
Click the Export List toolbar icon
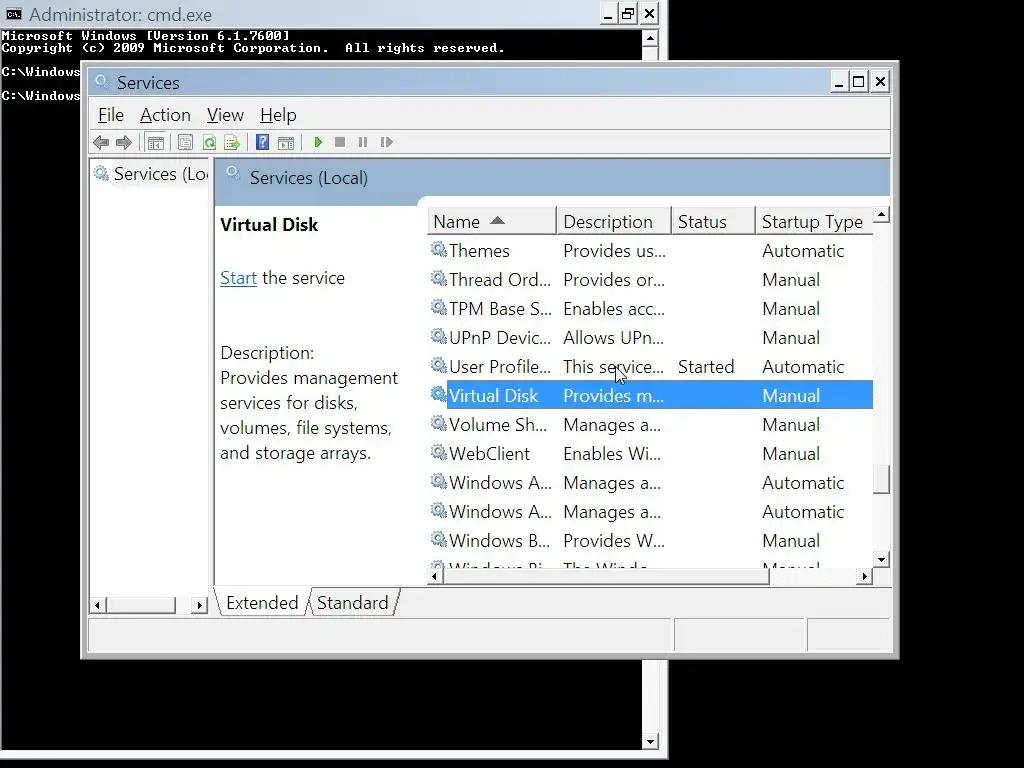tap(232, 142)
